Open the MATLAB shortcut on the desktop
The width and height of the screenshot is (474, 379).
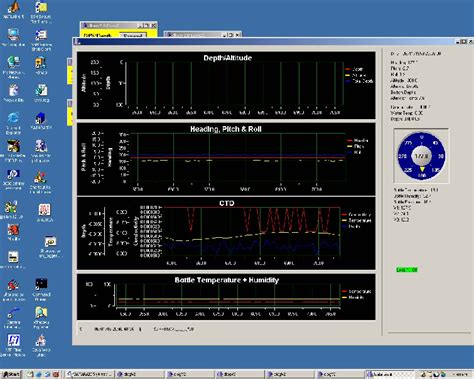coord(13,9)
